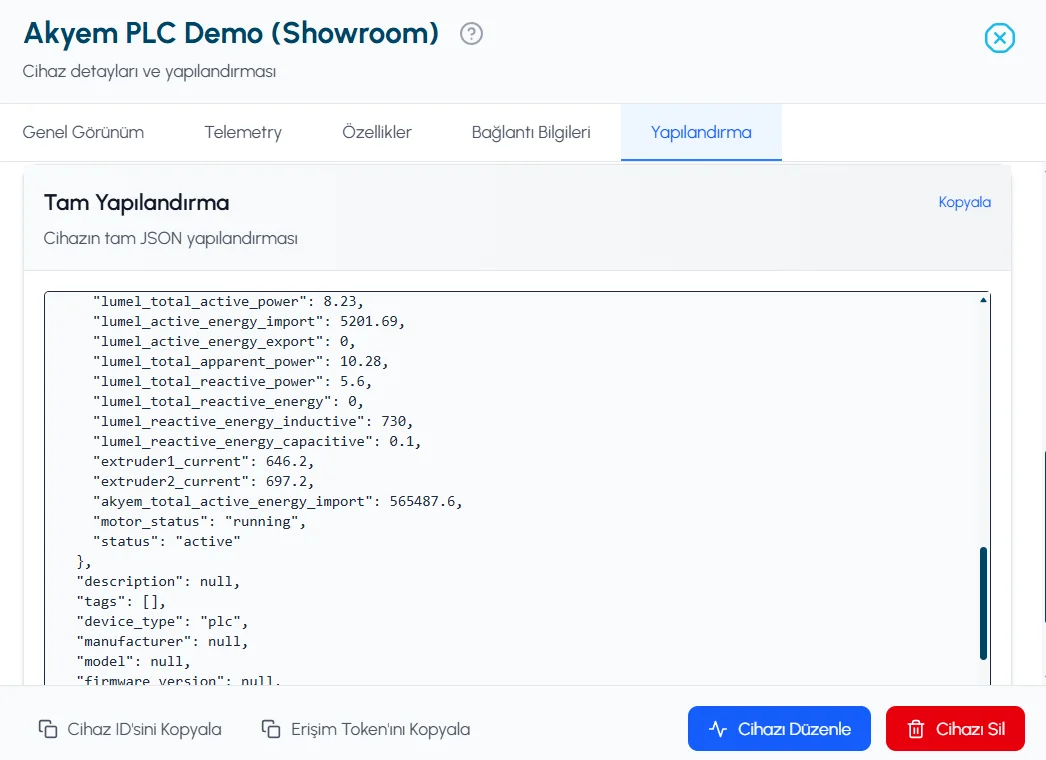Screen dimensions: 1046x760
Task: Click Cihaz detayları ve yapılandırması subtitle
Action: (149, 71)
